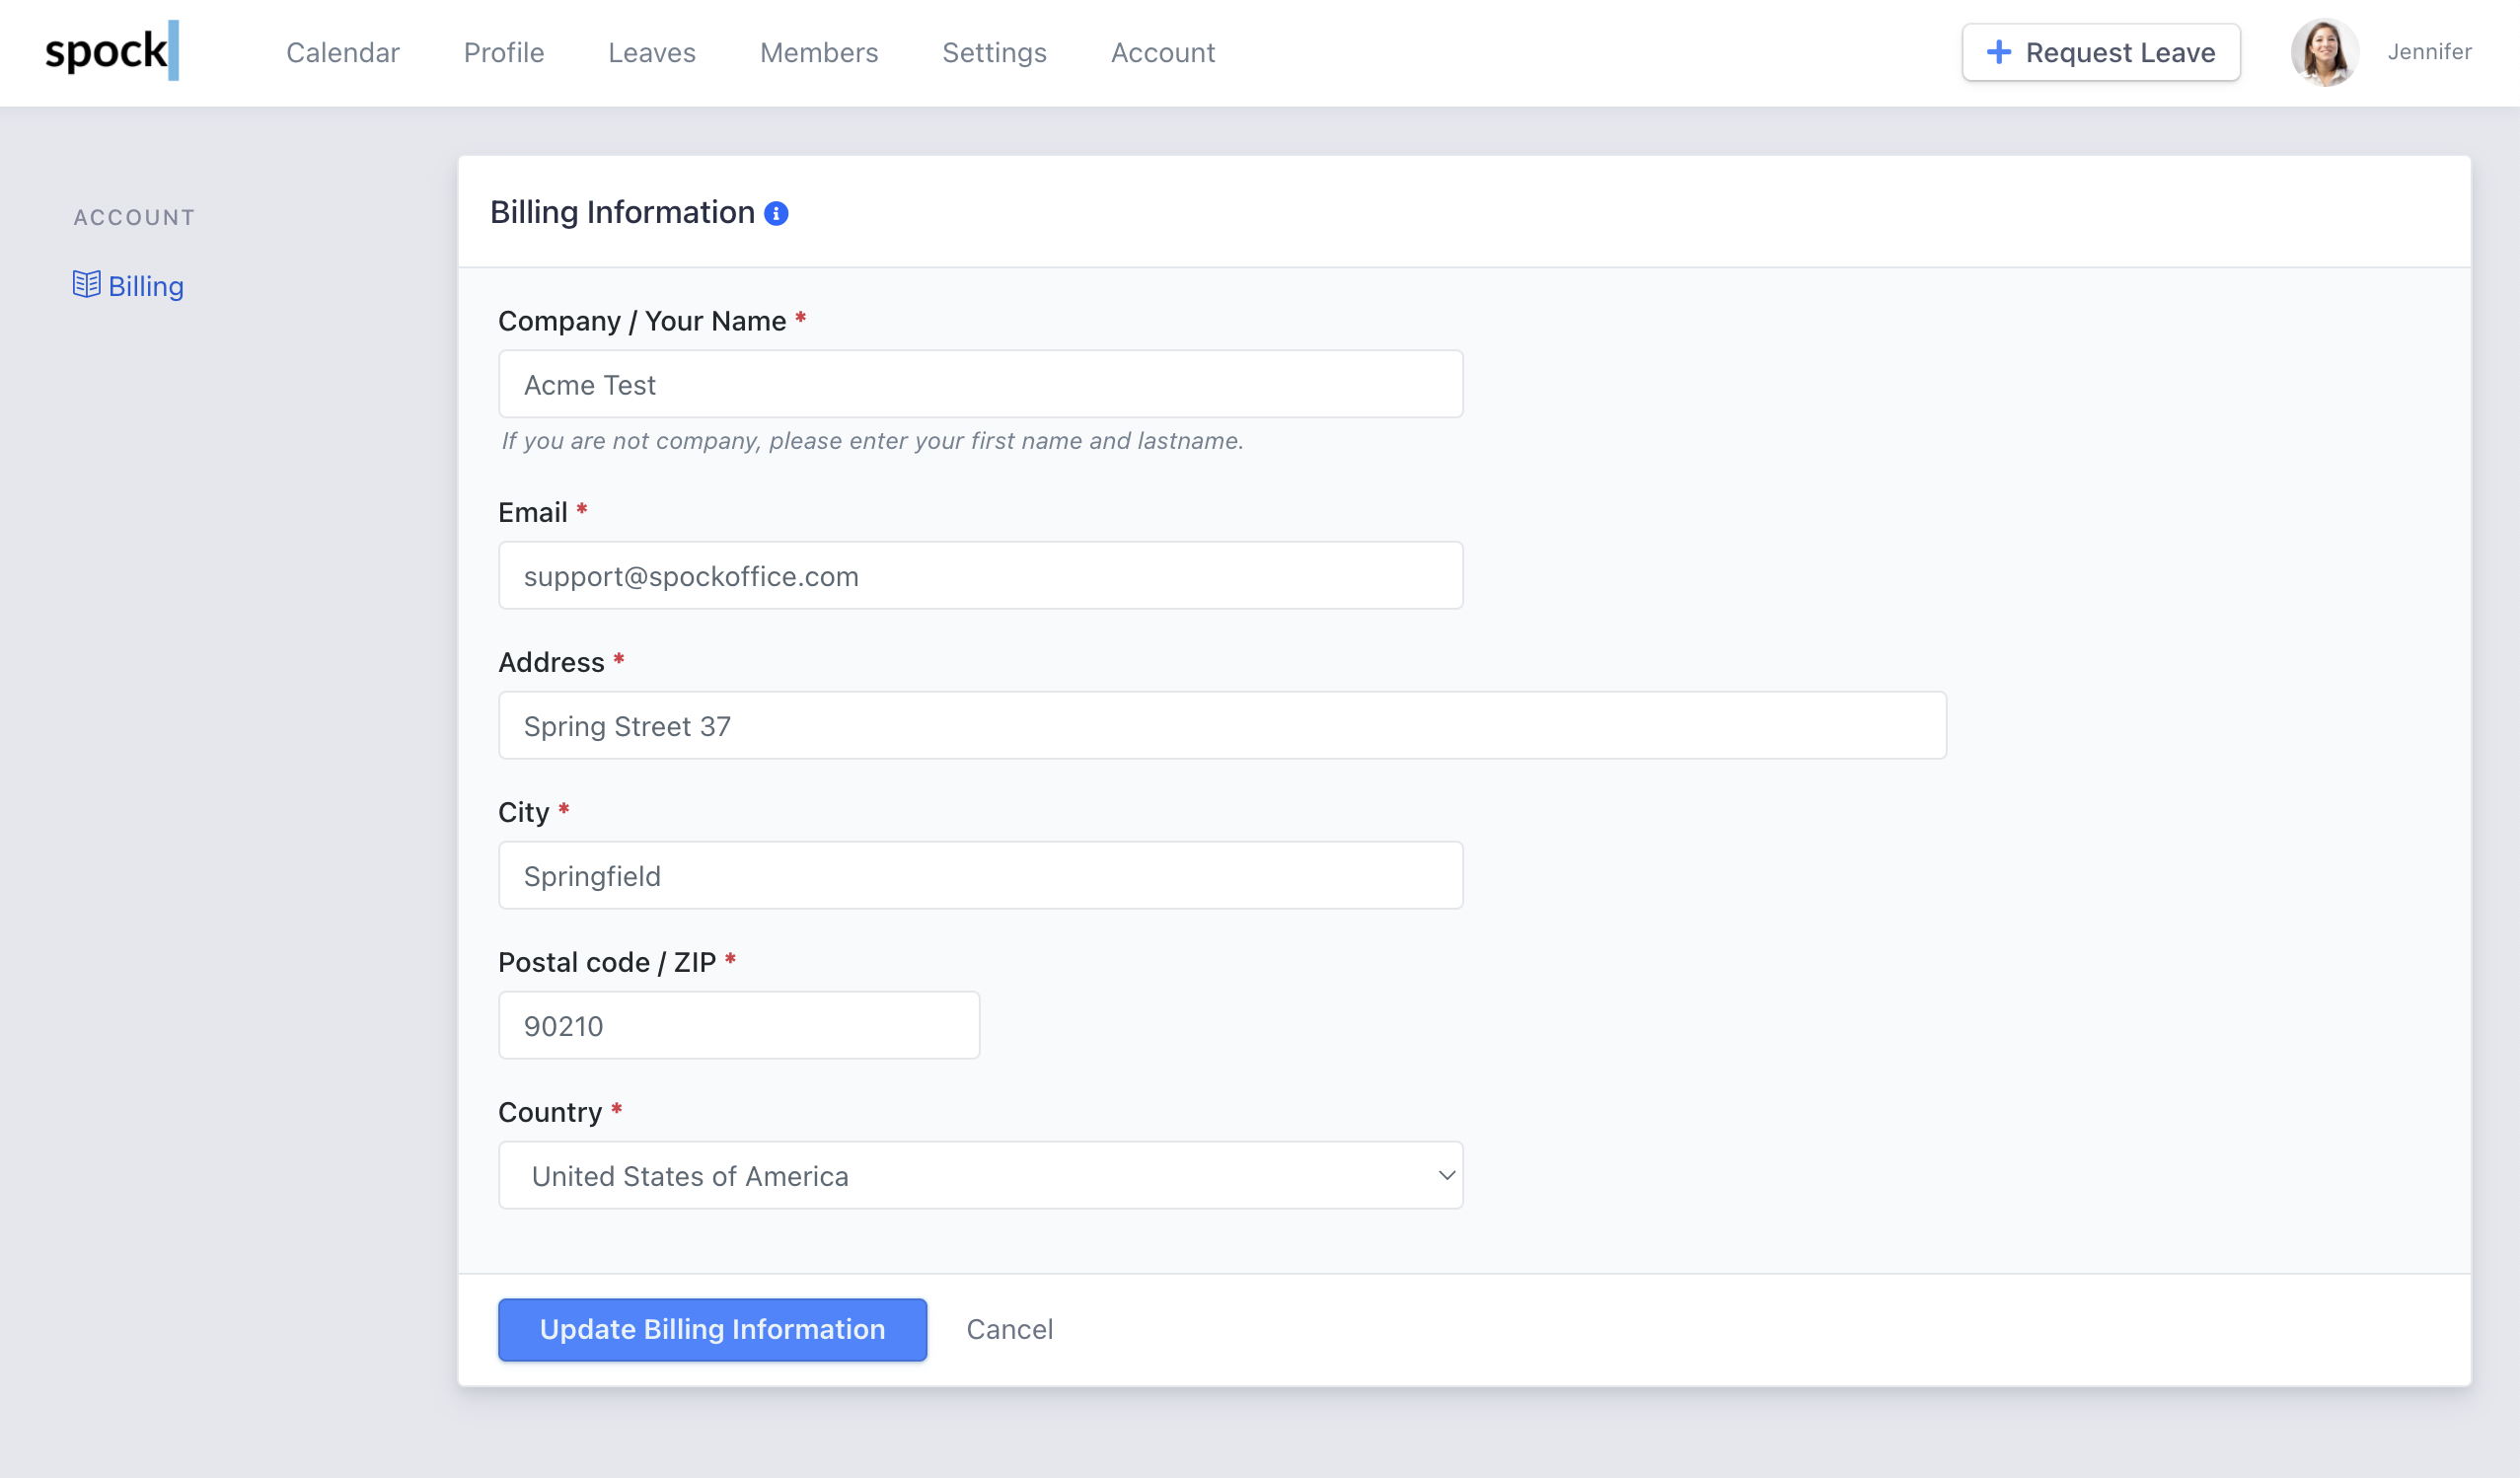
Task: Click the Billing Information info icon
Action: tap(776, 213)
